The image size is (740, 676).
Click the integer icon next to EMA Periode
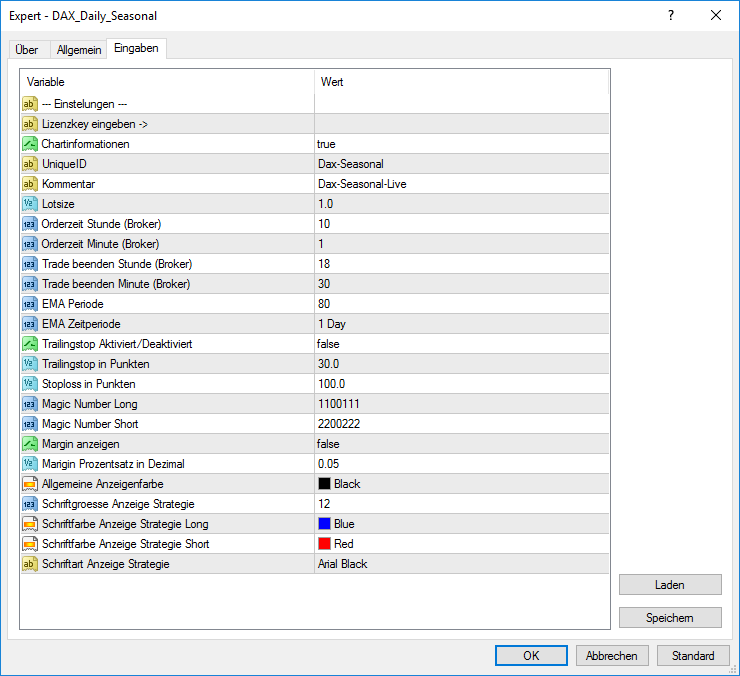30,304
